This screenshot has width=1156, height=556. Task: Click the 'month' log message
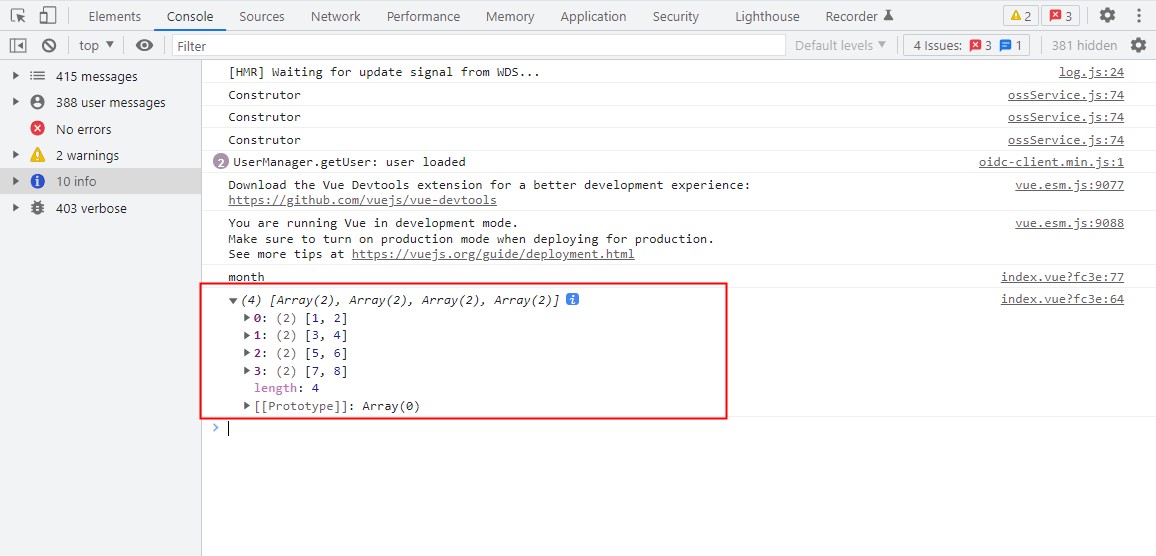click(246, 277)
